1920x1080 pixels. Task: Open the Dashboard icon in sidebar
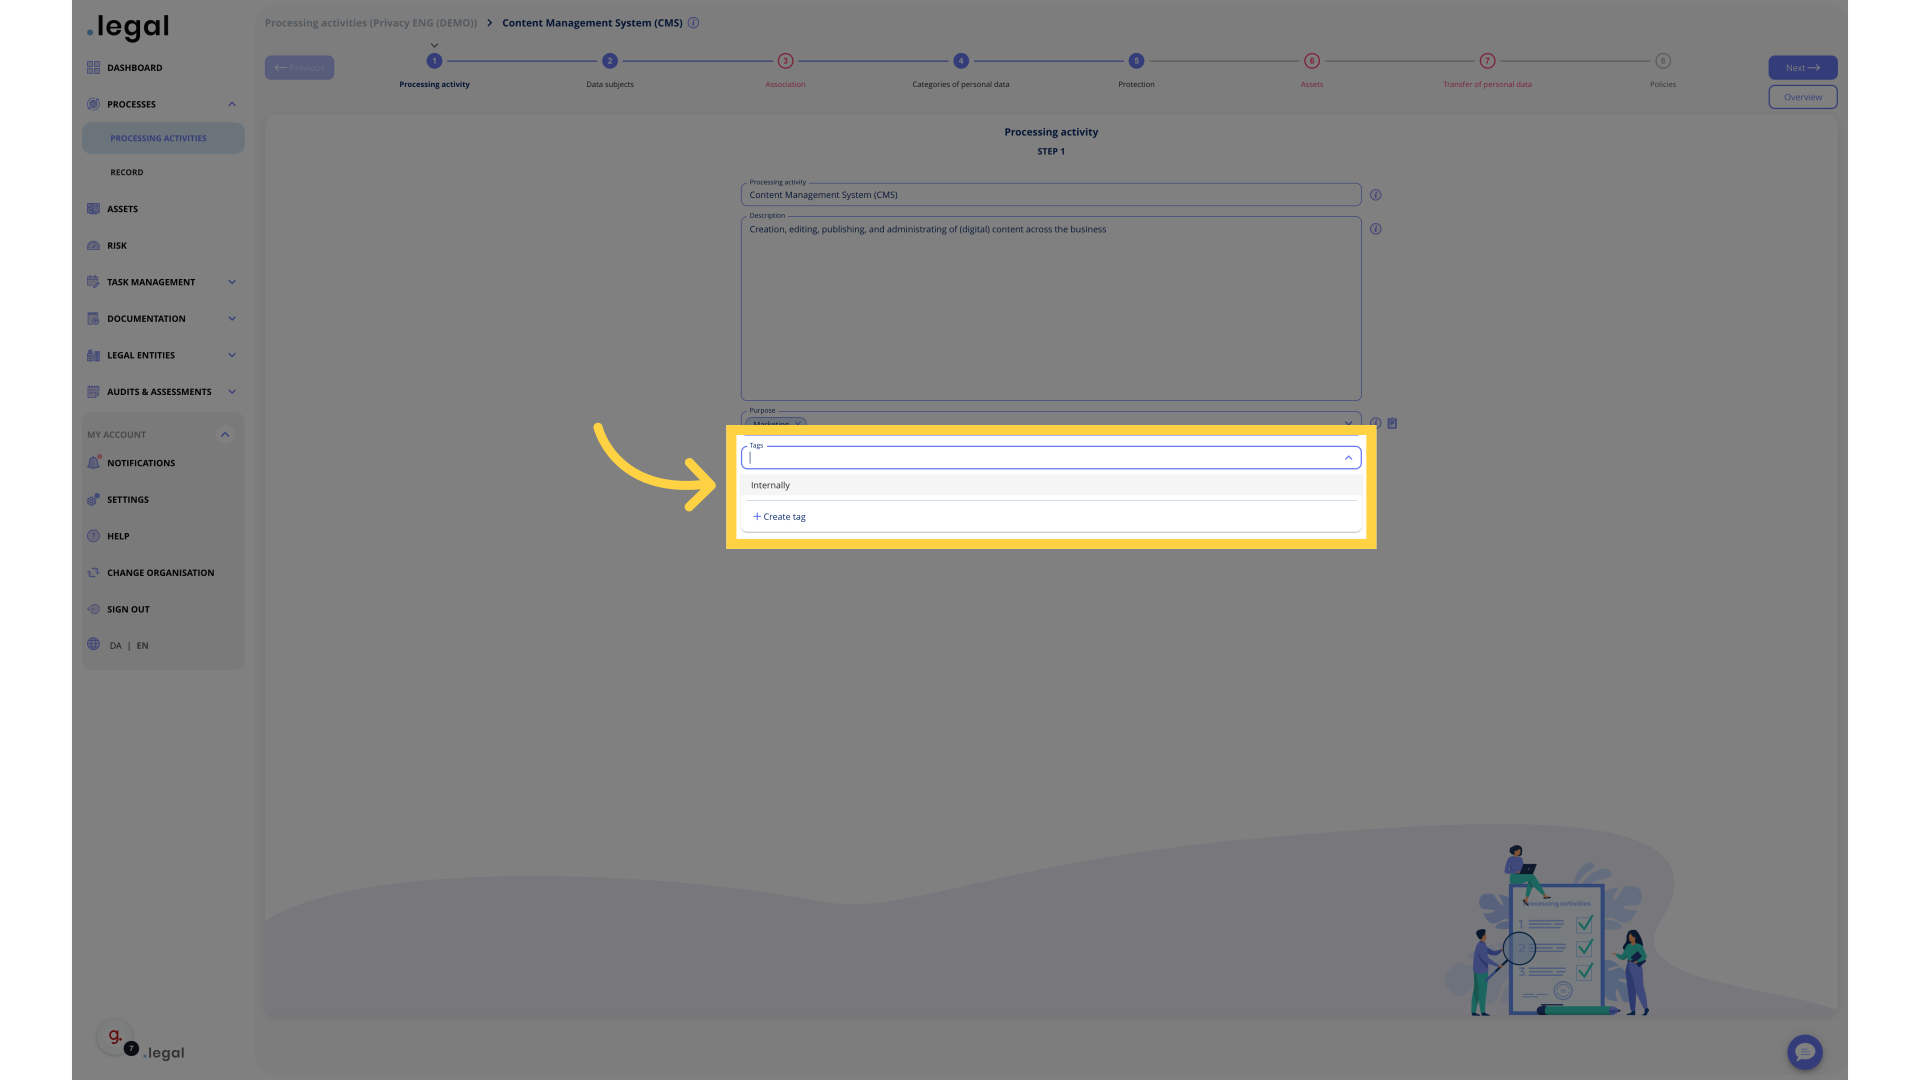coord(93,68)
